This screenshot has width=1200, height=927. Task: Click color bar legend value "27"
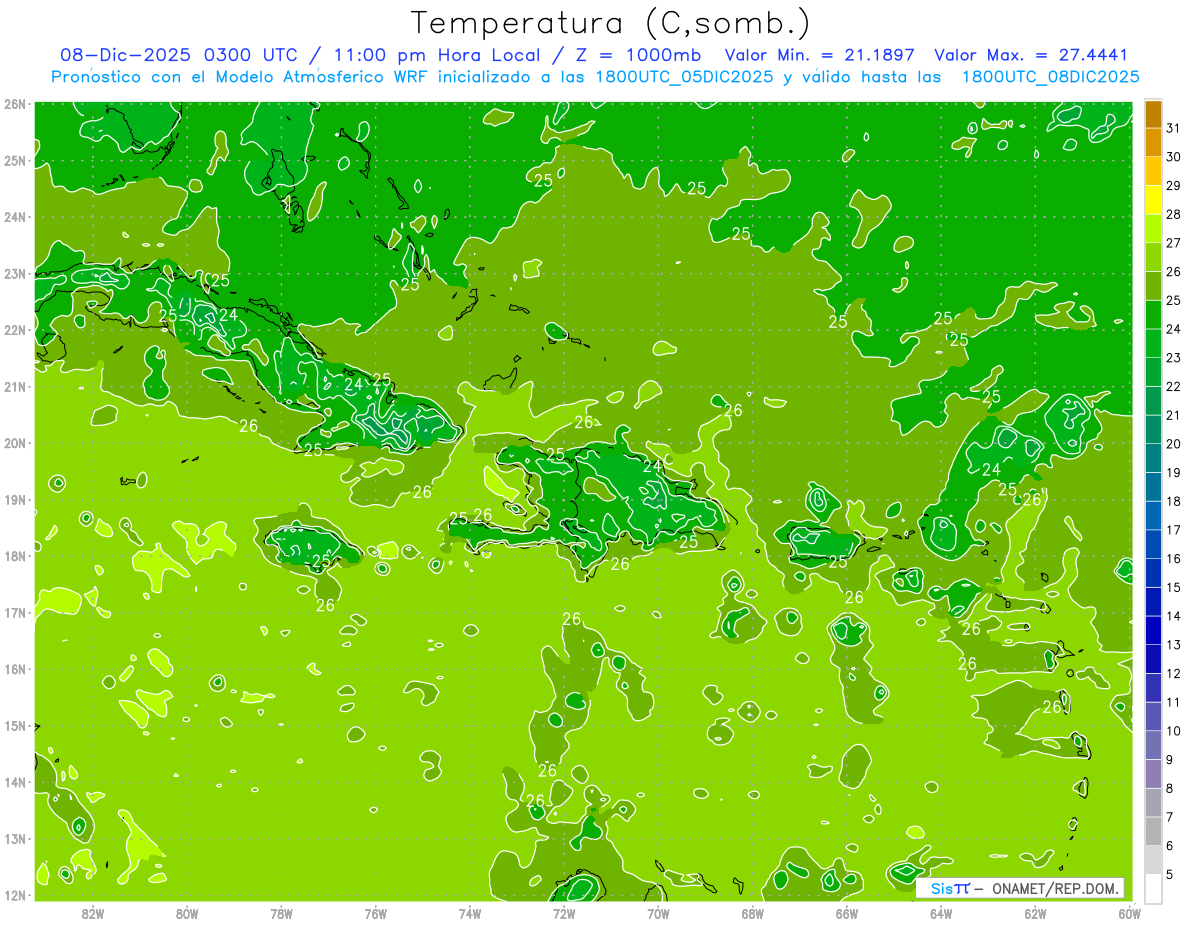1174,243
